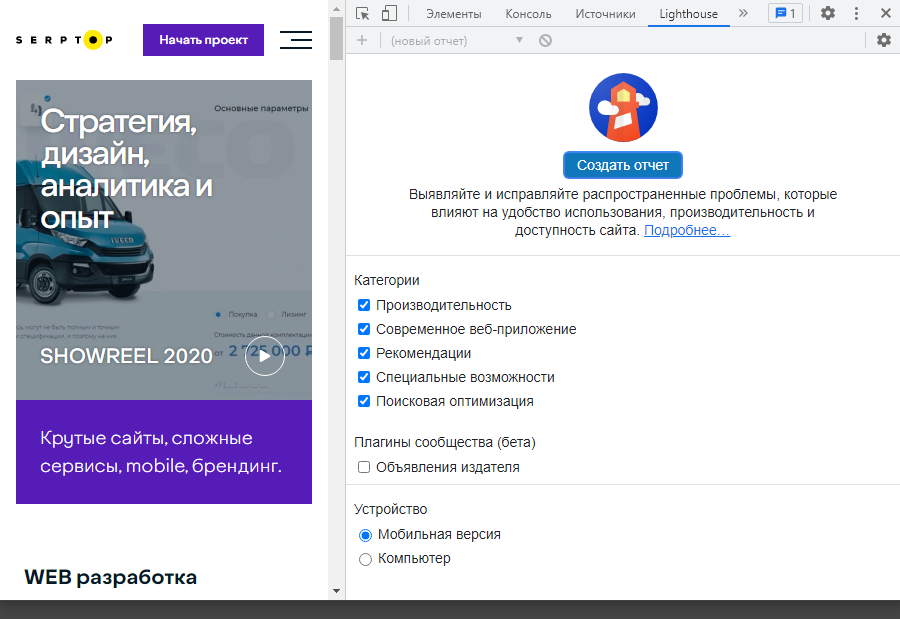Open the (новый отчет) report dropdown
Screen dimensions: 900x619
pos(457,40)
